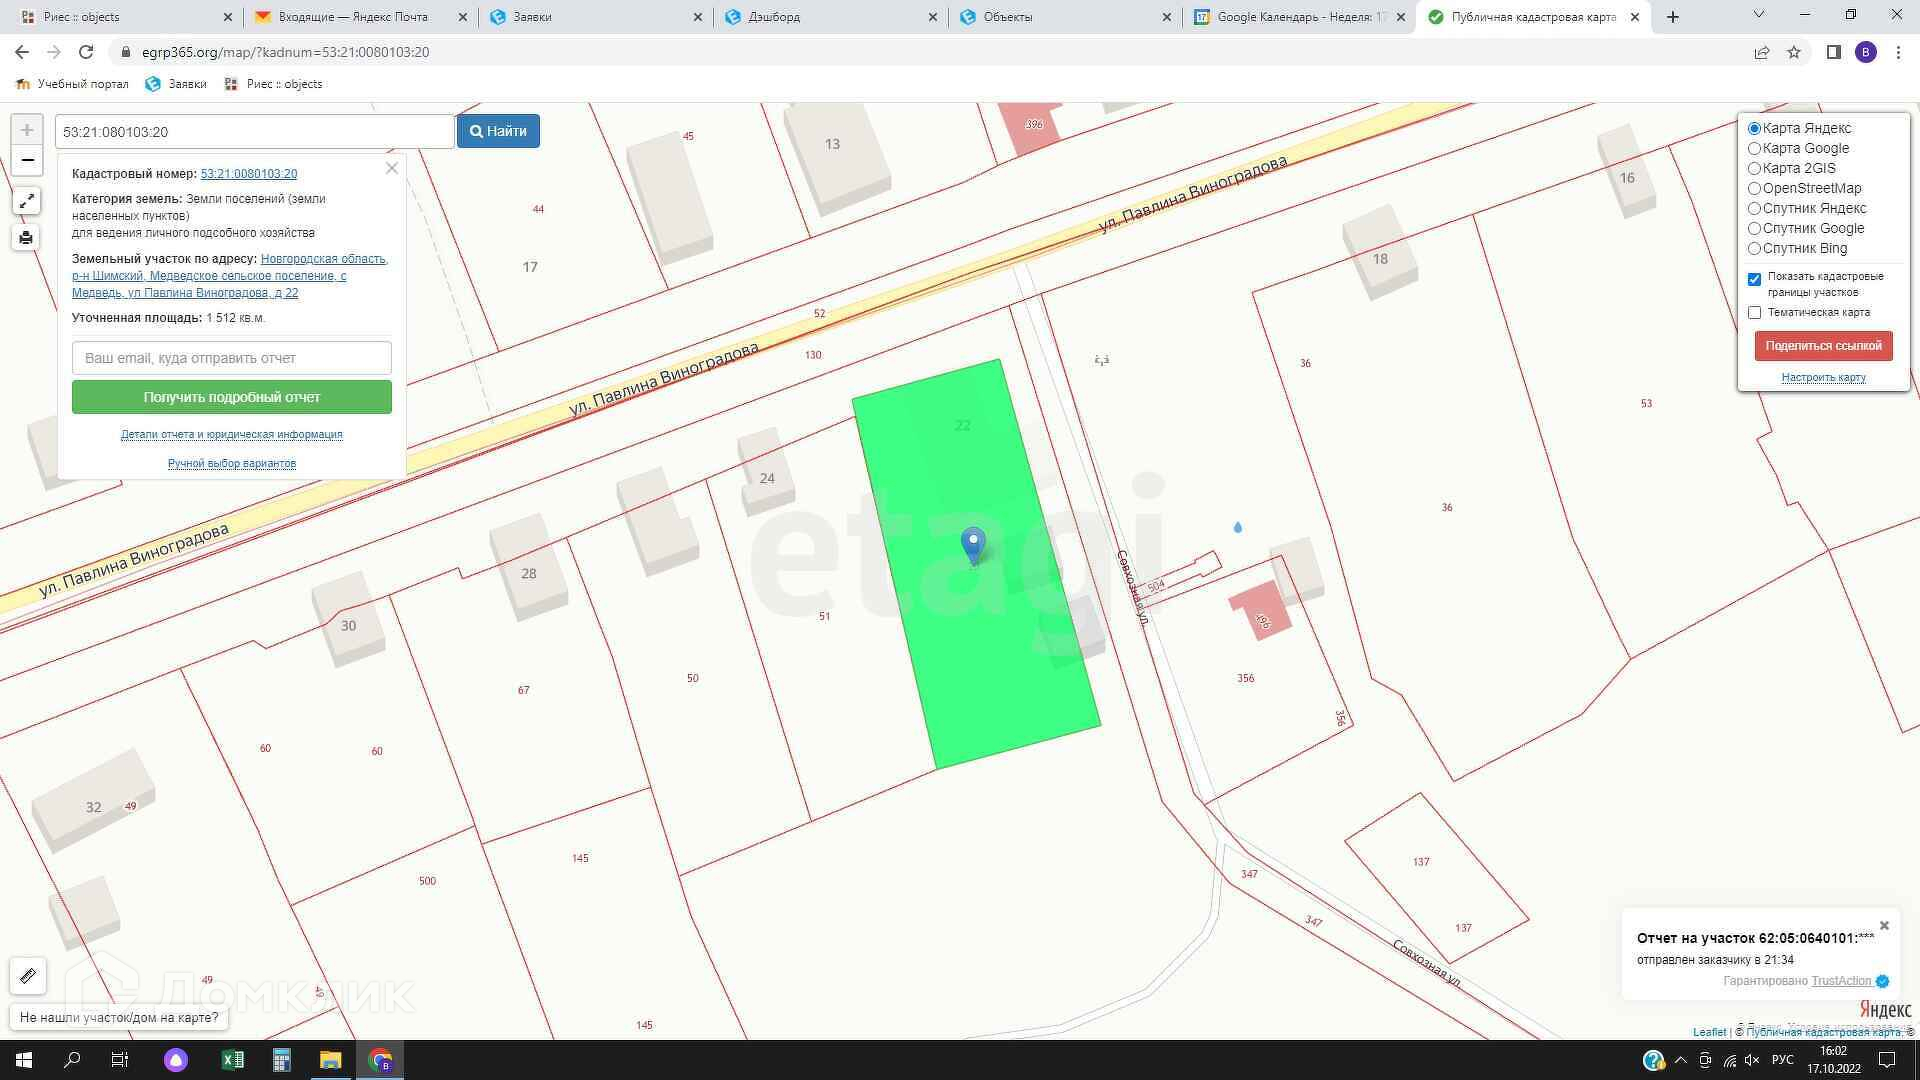1920x1080 pixels.
Task: Click the map zoom out minus button
Action: 27,160
